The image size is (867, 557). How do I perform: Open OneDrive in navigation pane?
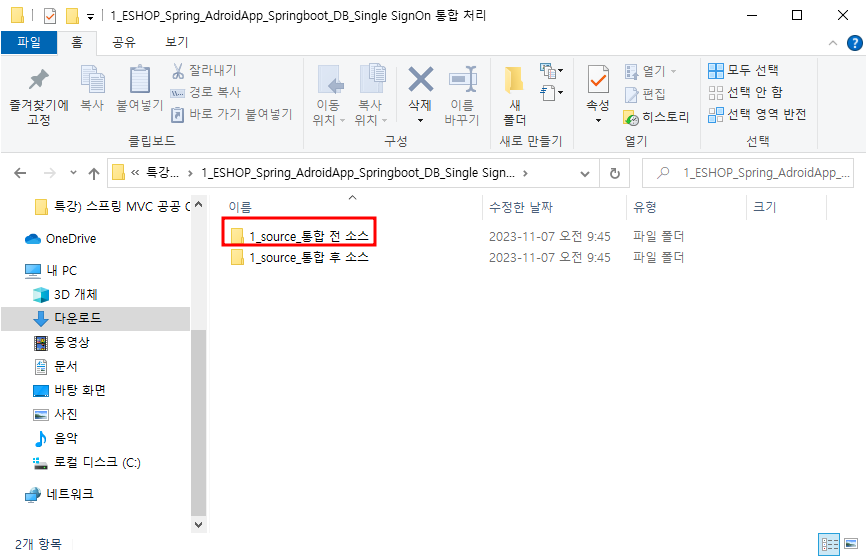coord(61,239)
